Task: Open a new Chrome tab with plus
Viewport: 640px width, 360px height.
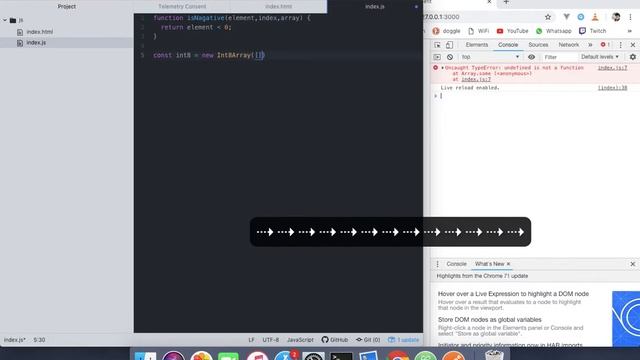Action: click(506, 2)
